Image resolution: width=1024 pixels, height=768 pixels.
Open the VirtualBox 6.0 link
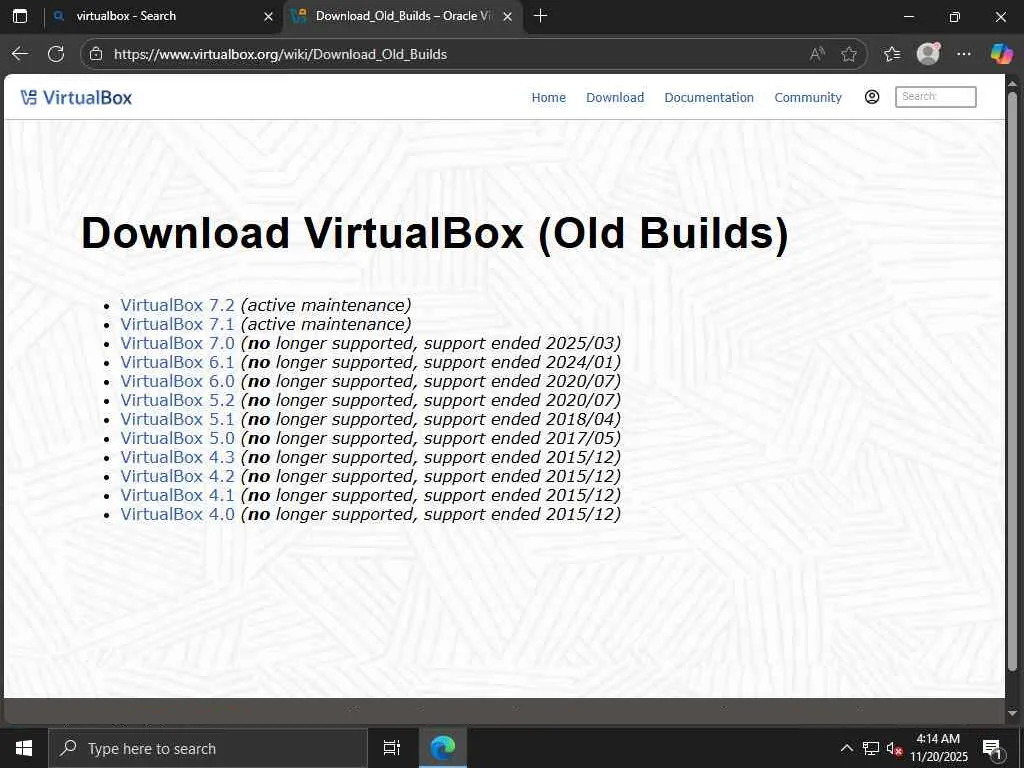tap(177, 381)
